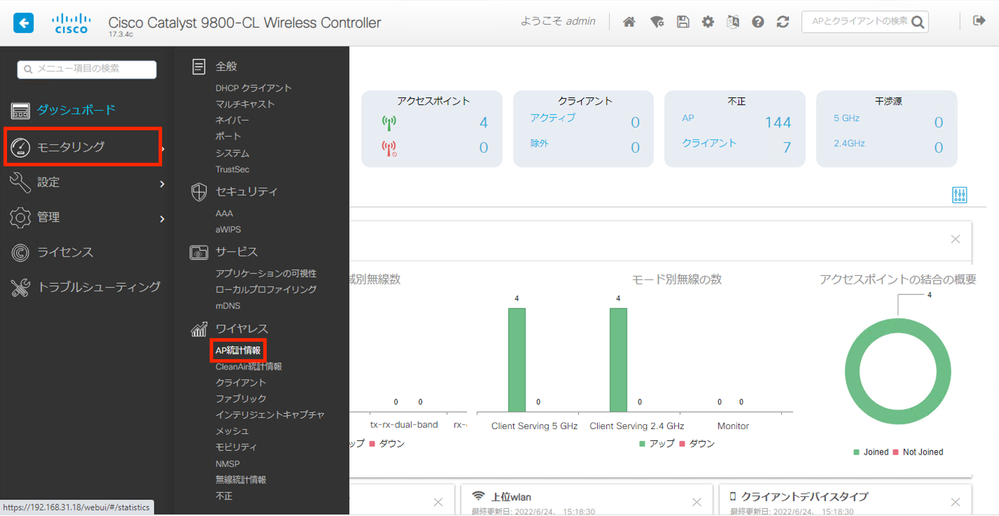The image size is (999, 516).
Task: Click dashboard icon beside ダッシュボード
Action: tap(20, 111)
